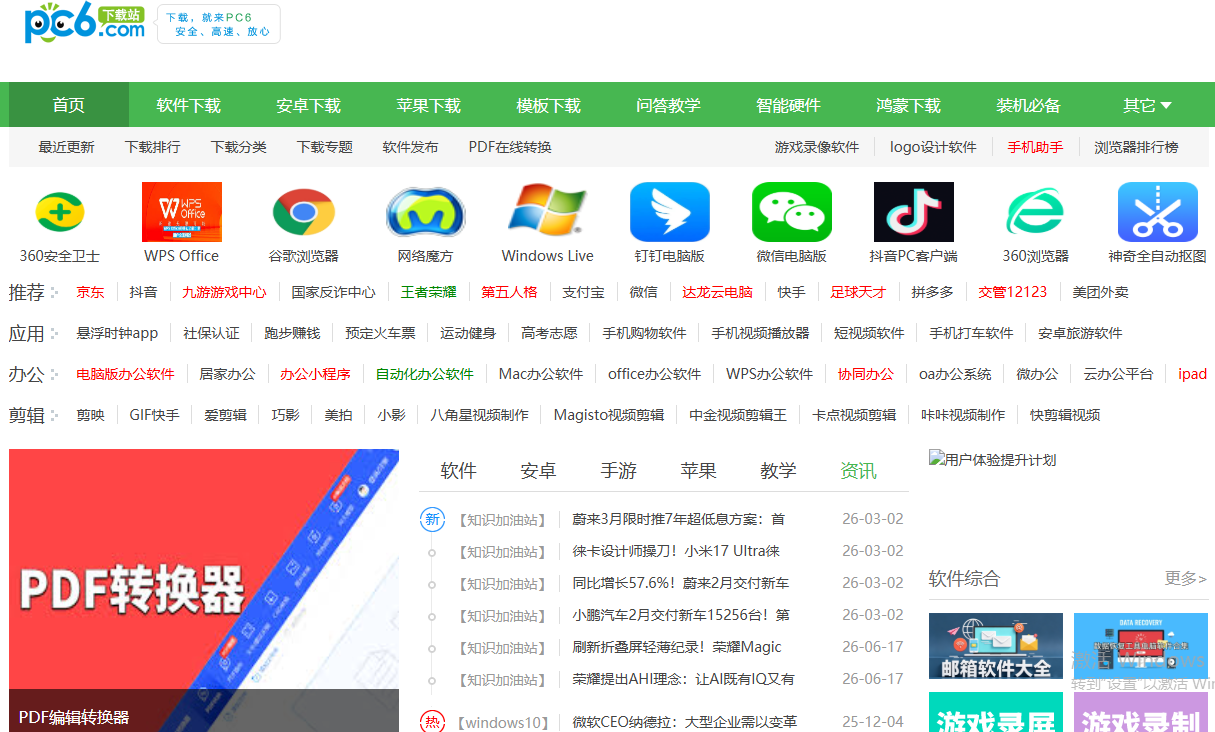The image size is (1215, 732).
Task: Open the 微信电脑版 icon
Action: [x=792, y=212]
